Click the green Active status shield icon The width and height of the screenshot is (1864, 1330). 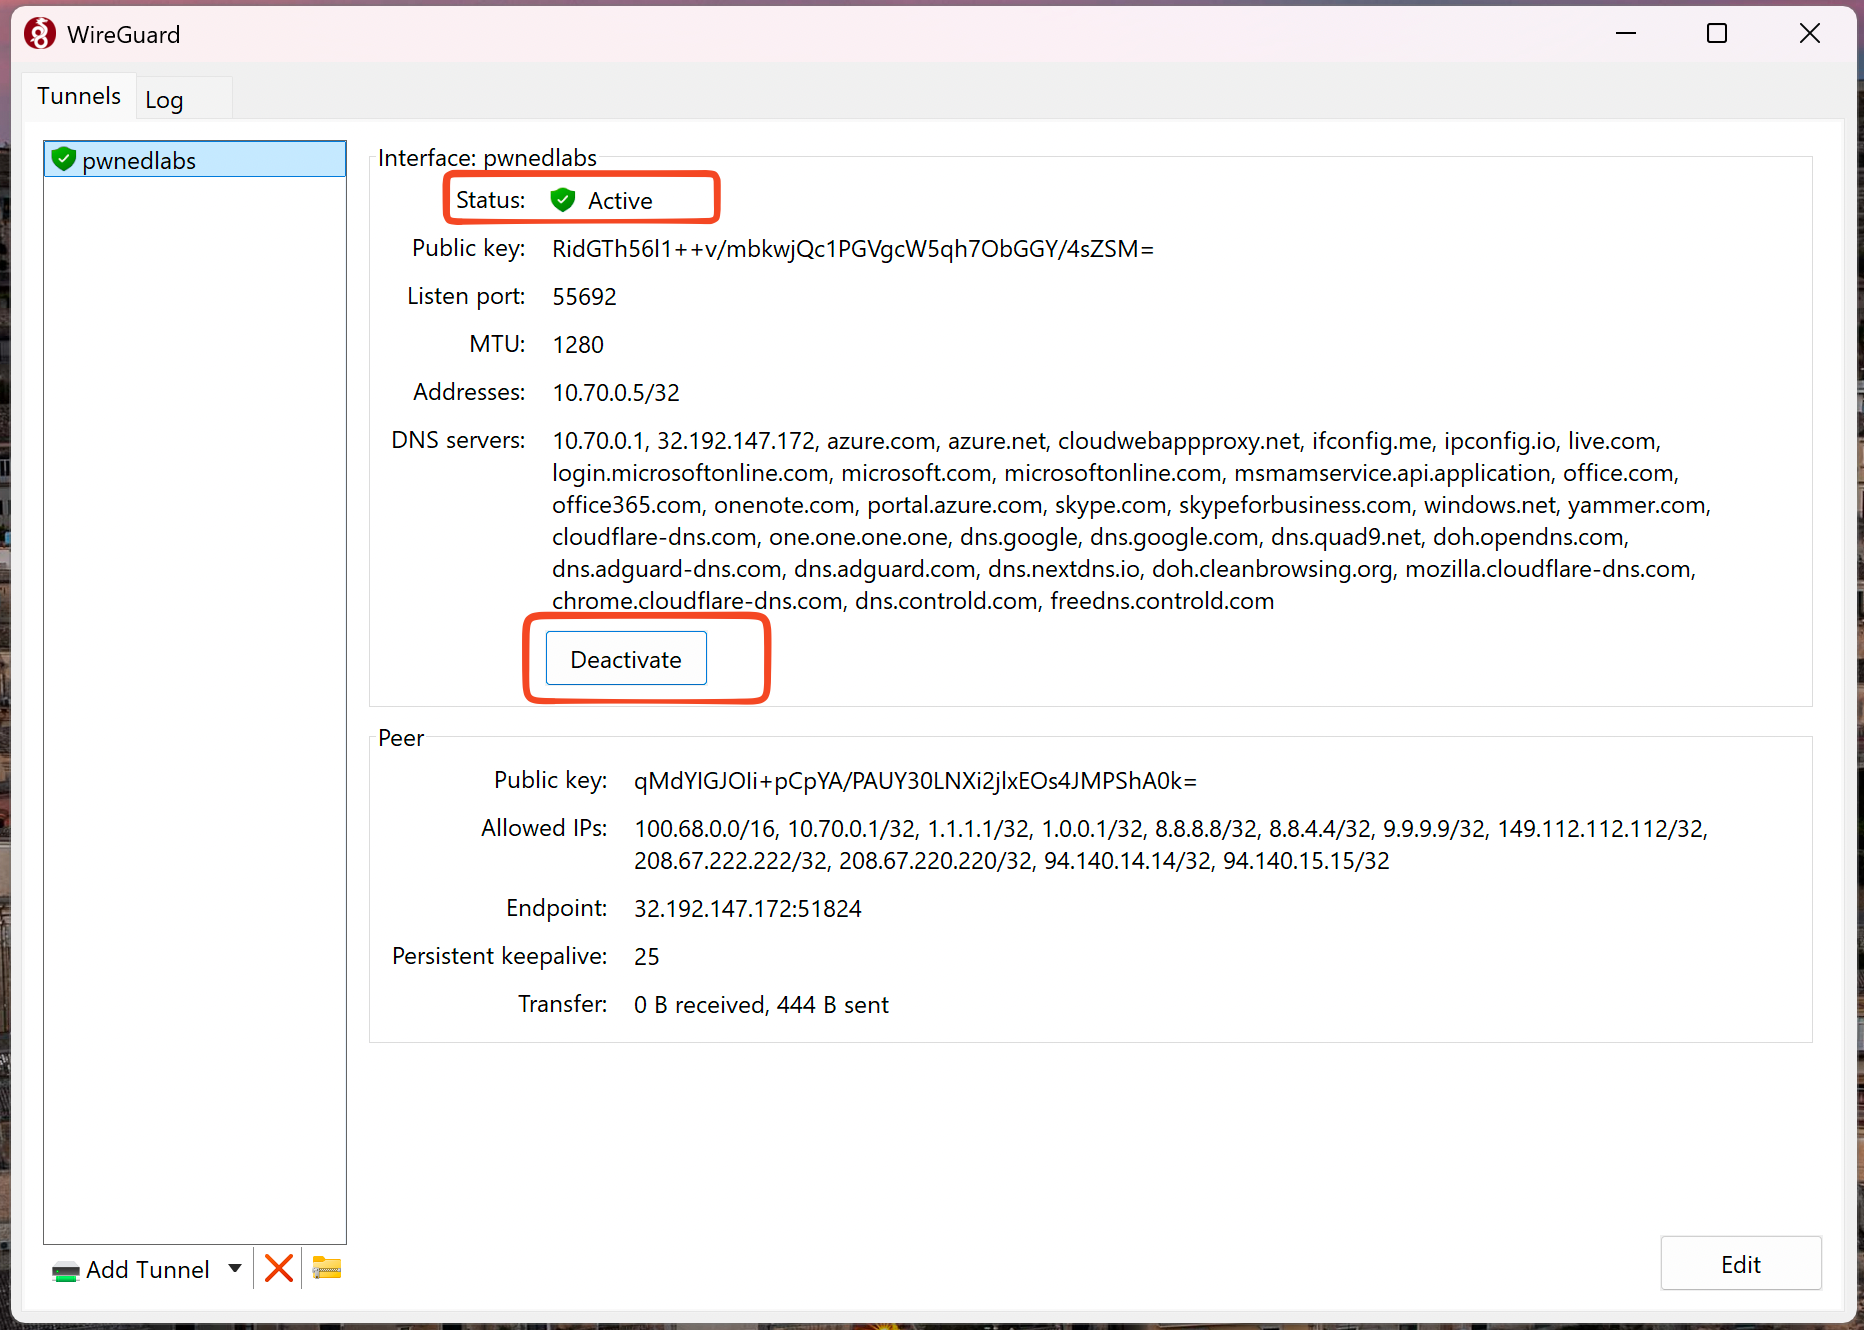pos(563,200)
